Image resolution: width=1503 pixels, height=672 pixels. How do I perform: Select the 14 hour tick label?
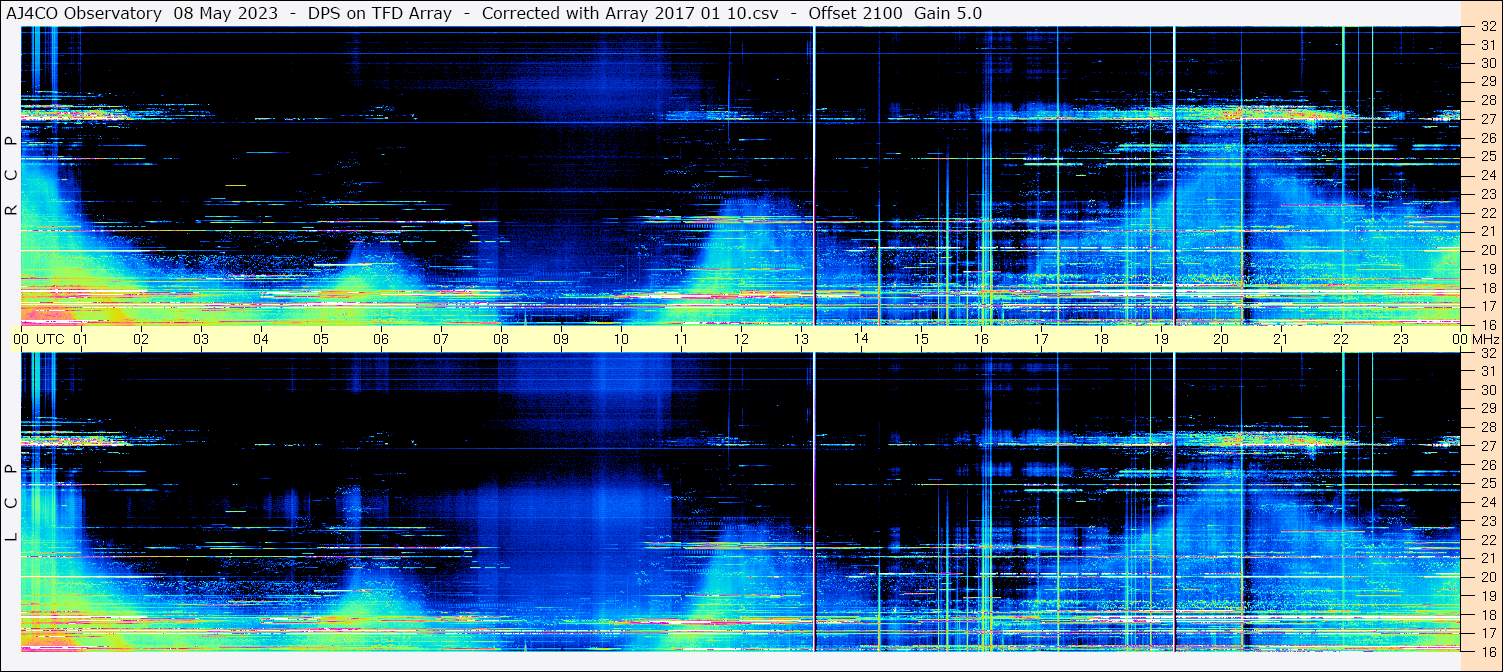pos(861,339)
